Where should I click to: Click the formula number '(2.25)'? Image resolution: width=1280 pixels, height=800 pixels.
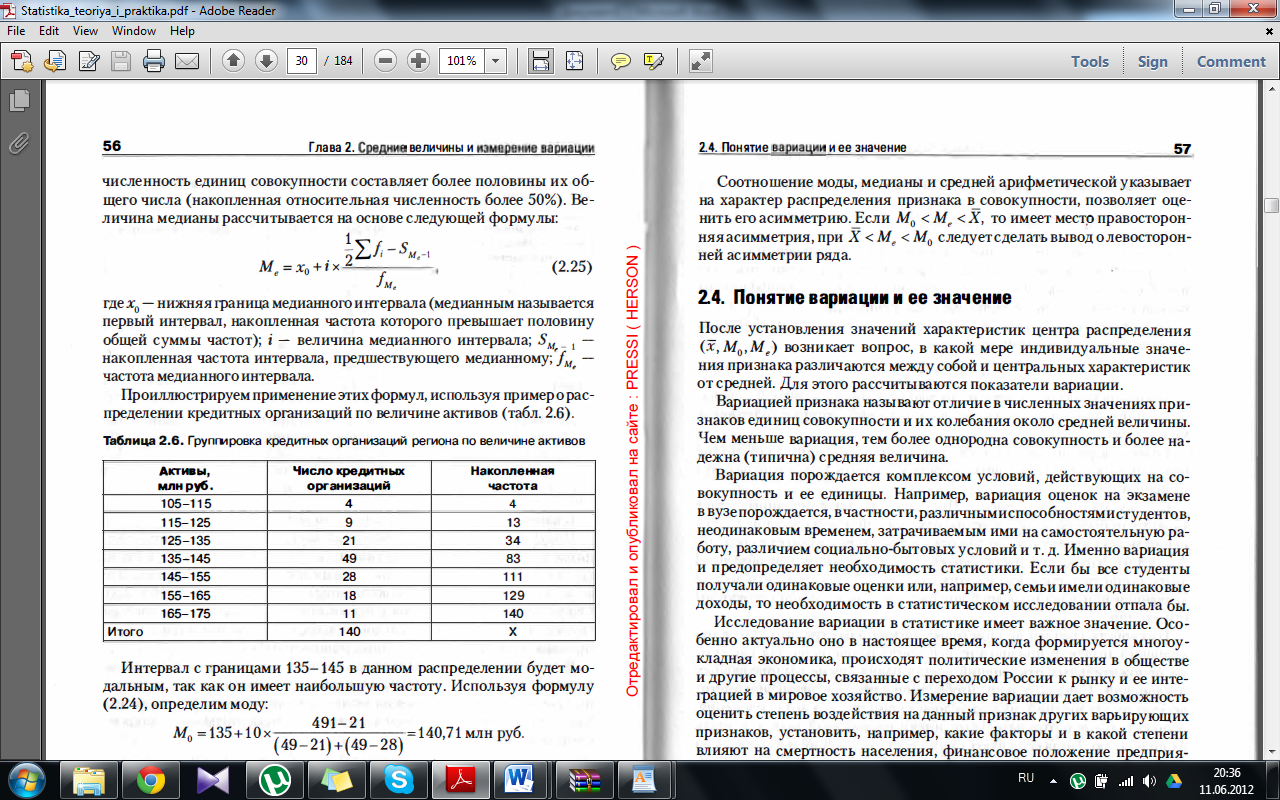[573, 267]
